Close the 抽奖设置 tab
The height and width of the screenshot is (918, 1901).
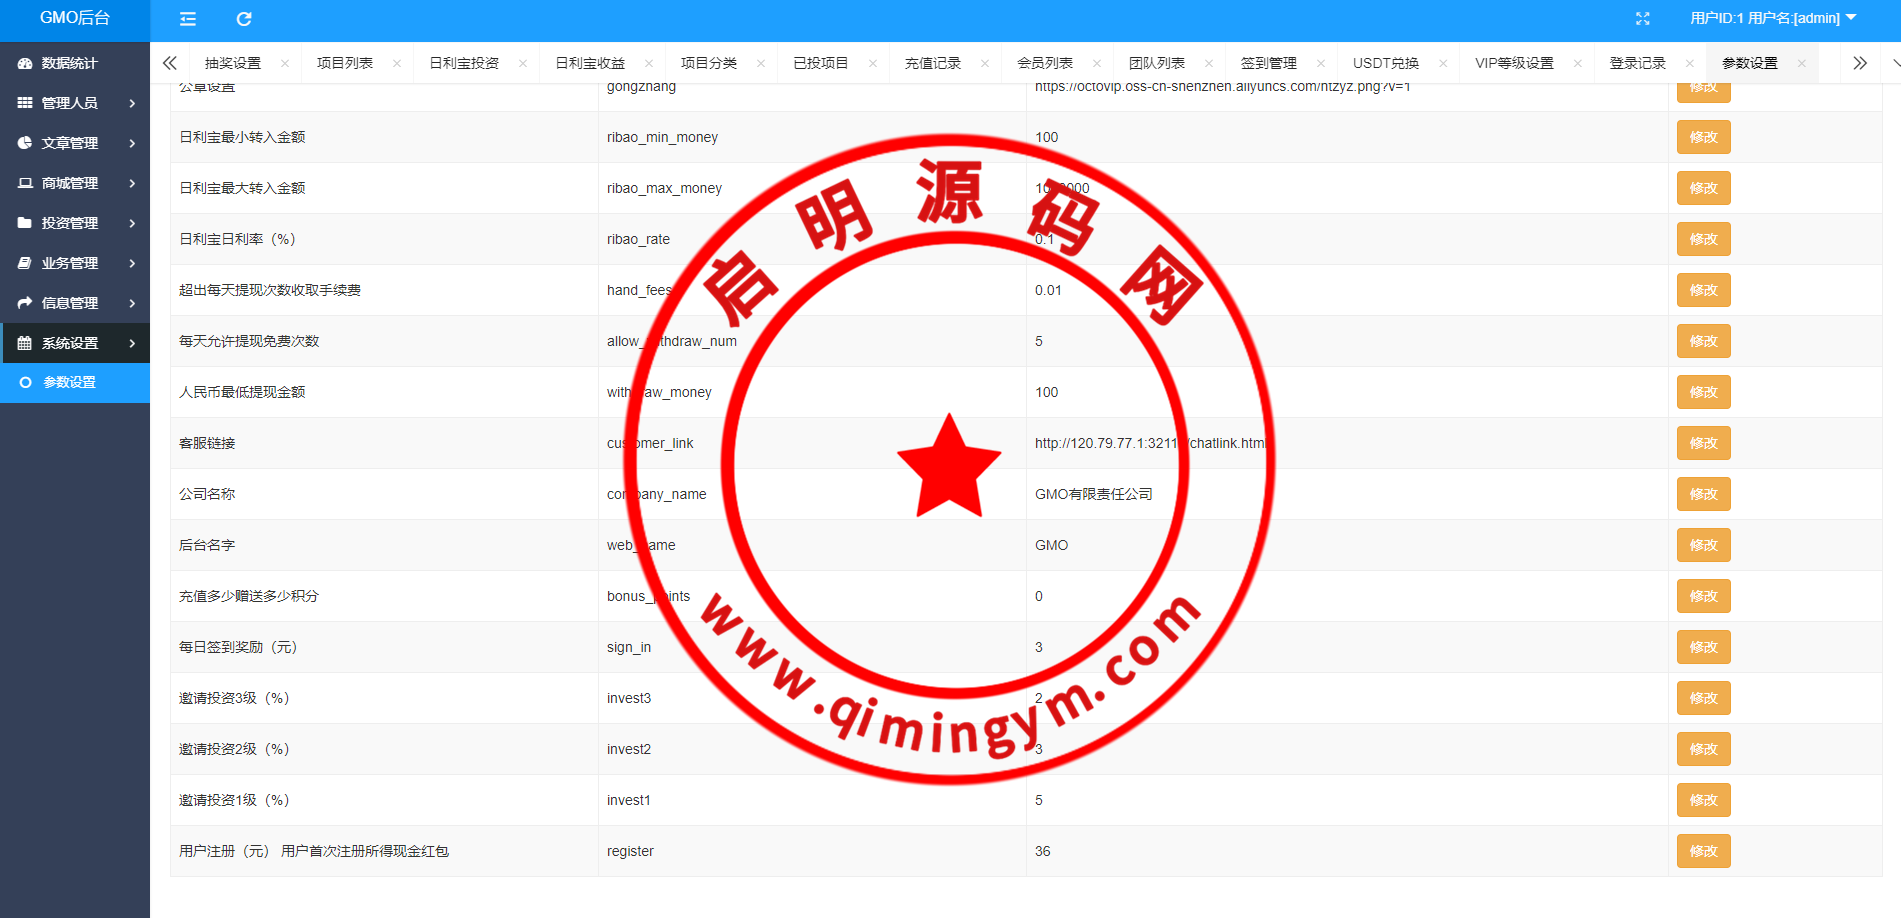point(285,63)
